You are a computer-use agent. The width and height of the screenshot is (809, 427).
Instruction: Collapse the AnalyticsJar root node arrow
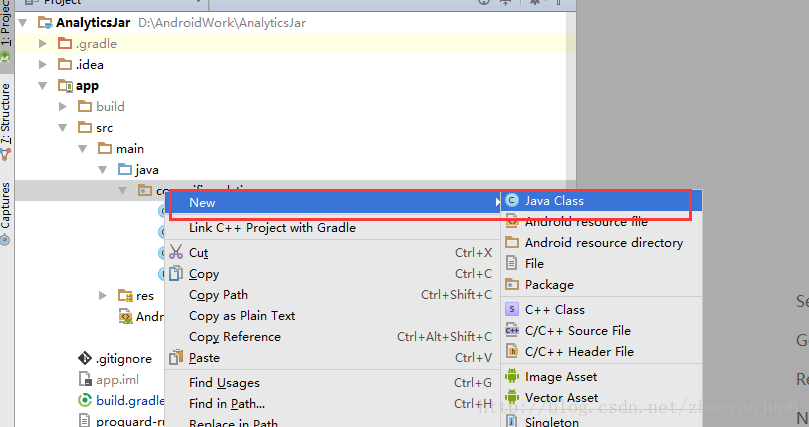click(23, 23)
